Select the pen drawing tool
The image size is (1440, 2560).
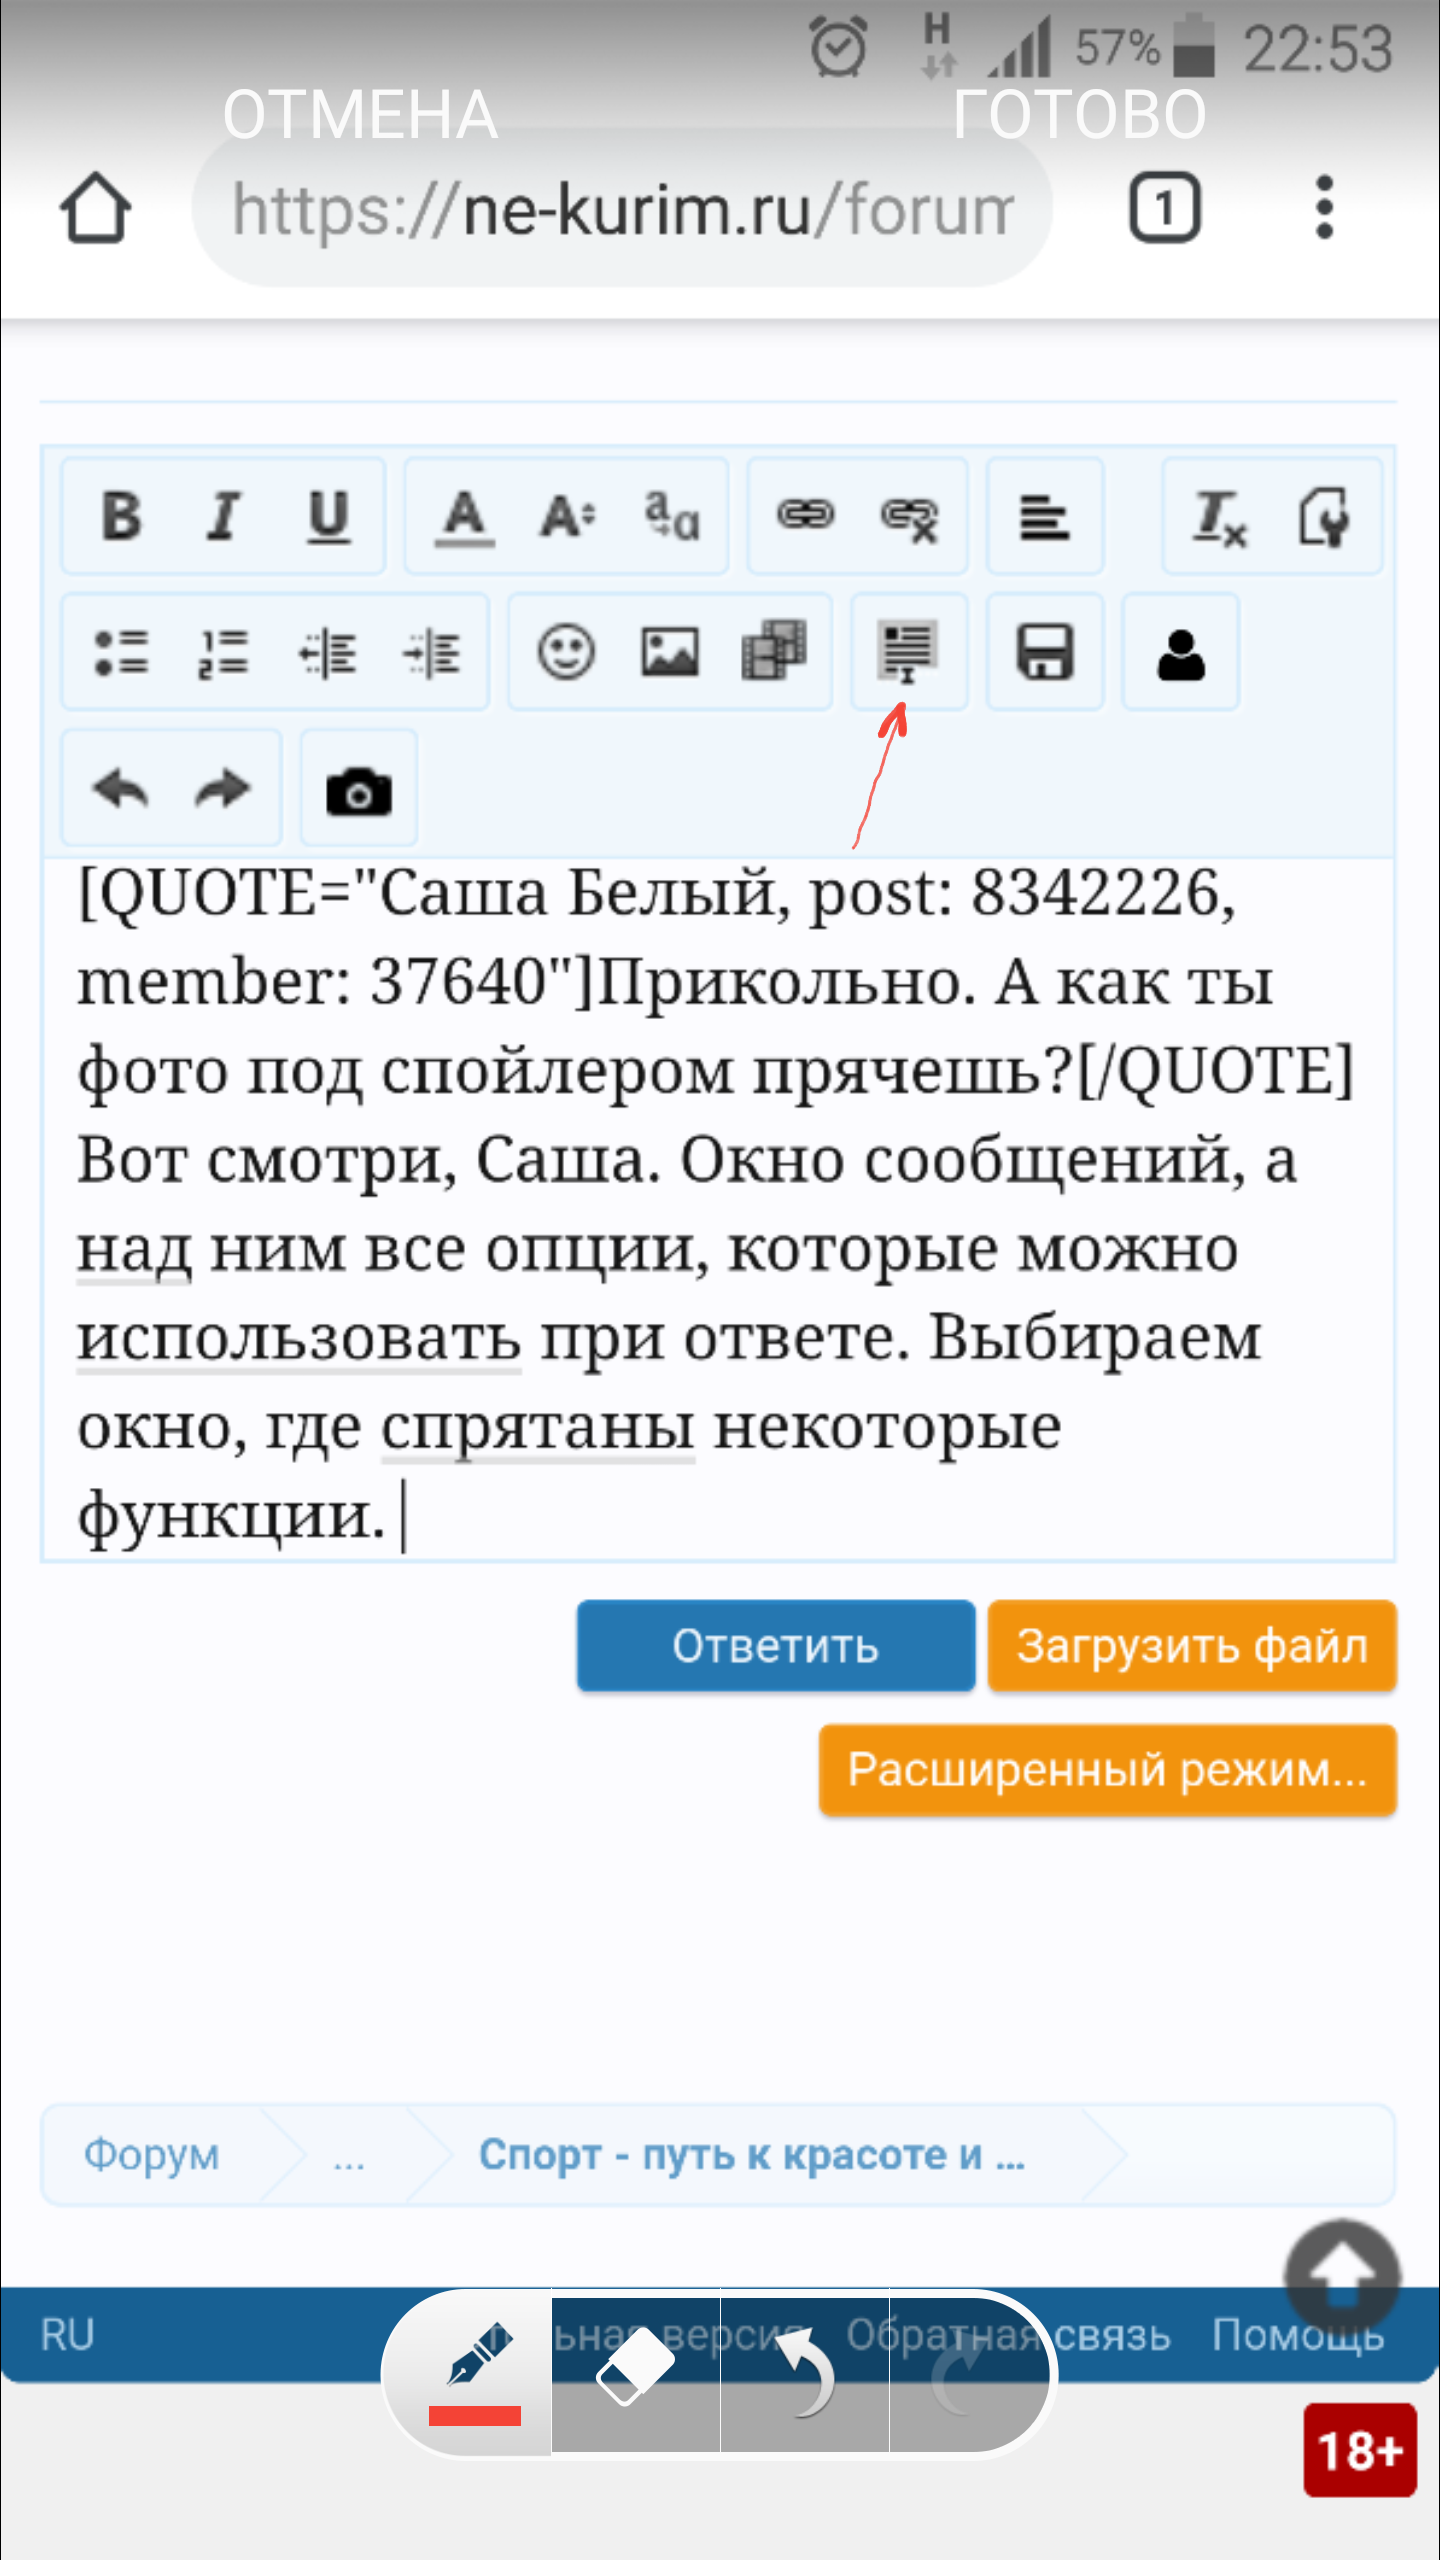click(468, 2372)
